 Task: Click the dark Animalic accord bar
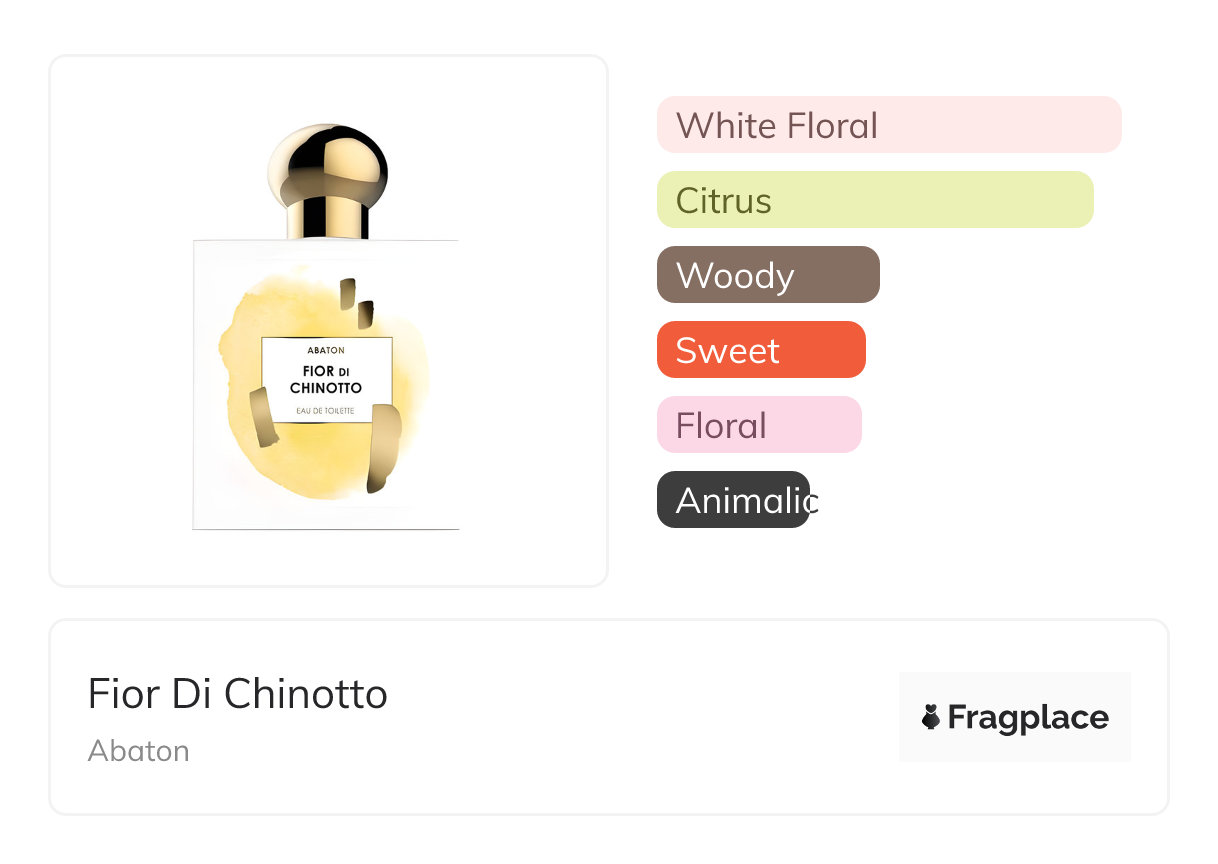(733, 500)
